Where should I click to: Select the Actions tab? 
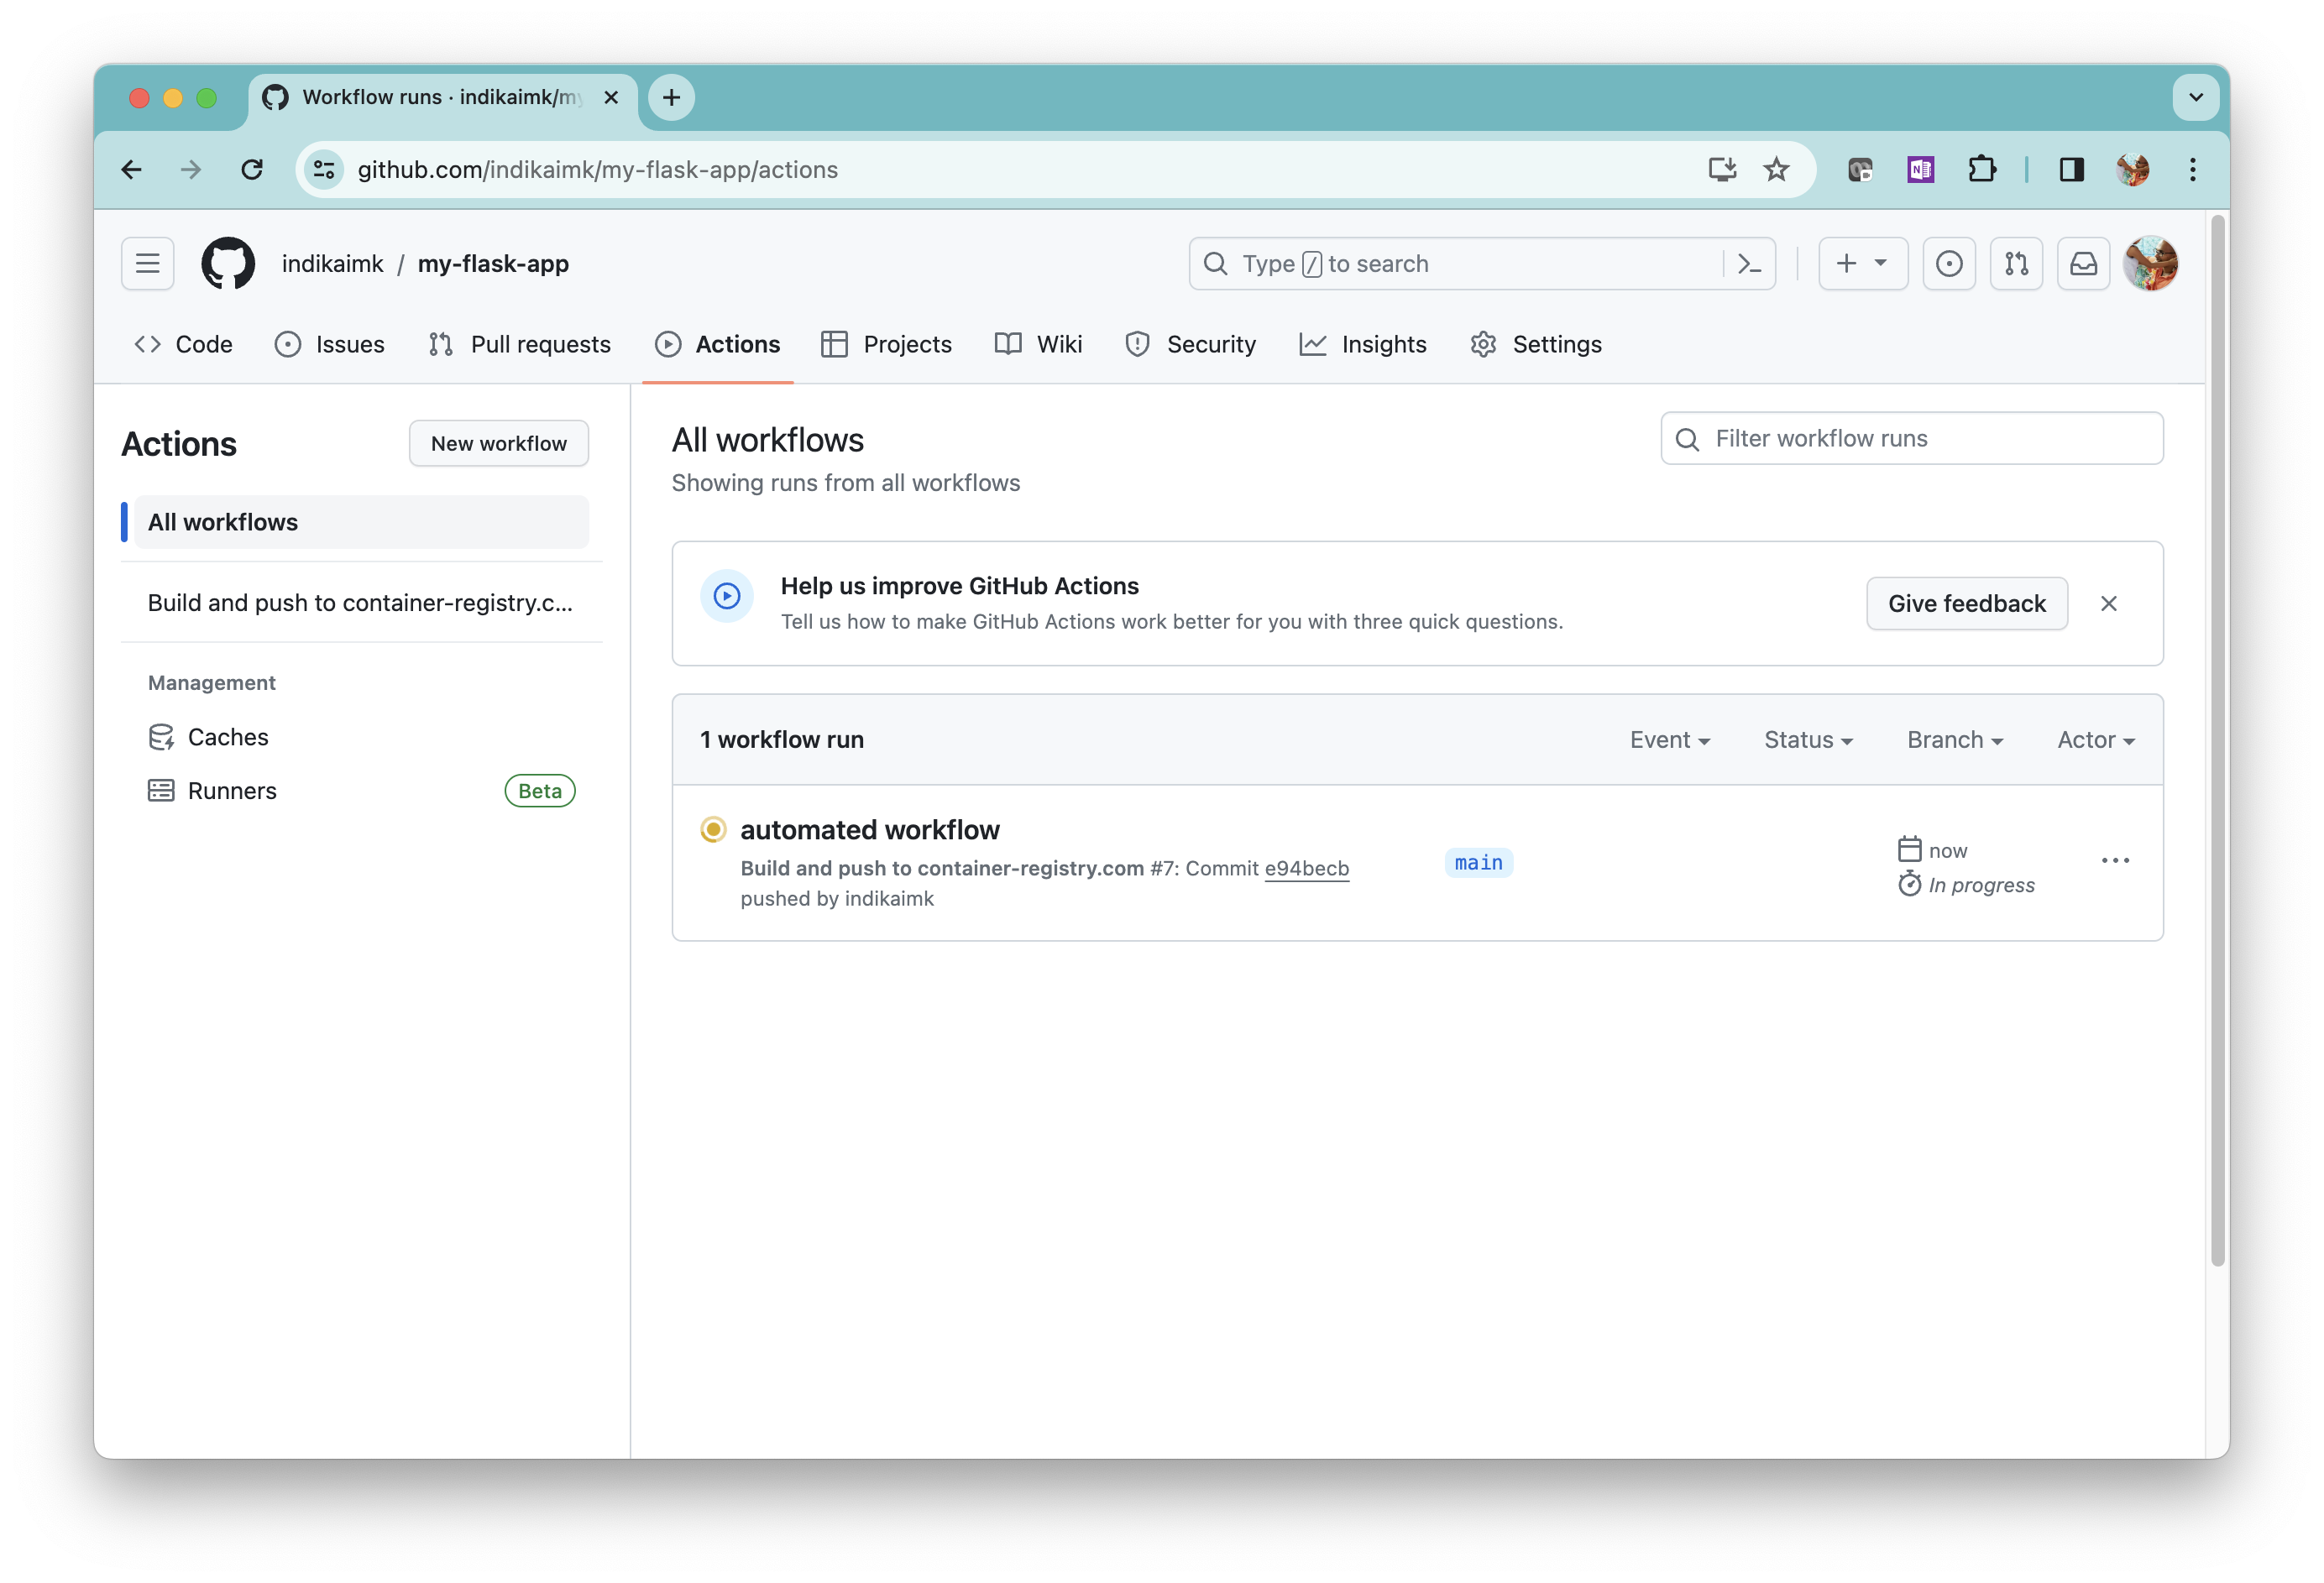coord(718,344)
